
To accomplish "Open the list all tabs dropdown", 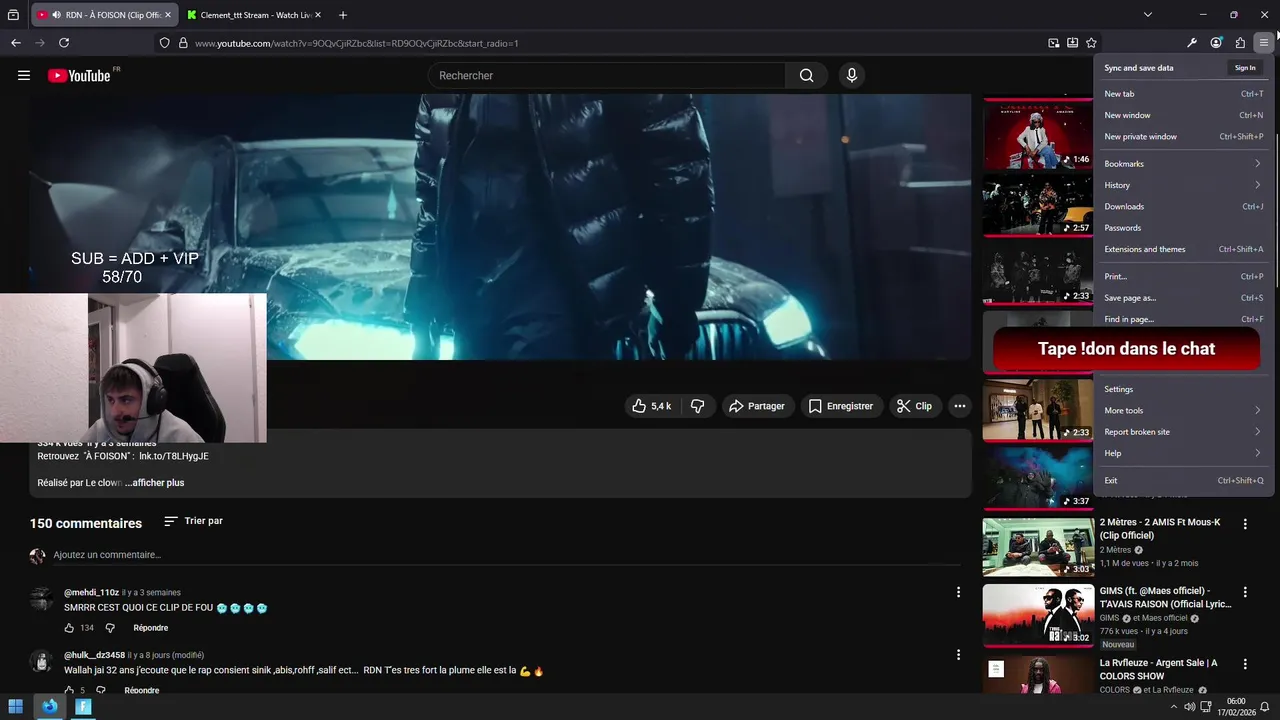I will 1148,15.
